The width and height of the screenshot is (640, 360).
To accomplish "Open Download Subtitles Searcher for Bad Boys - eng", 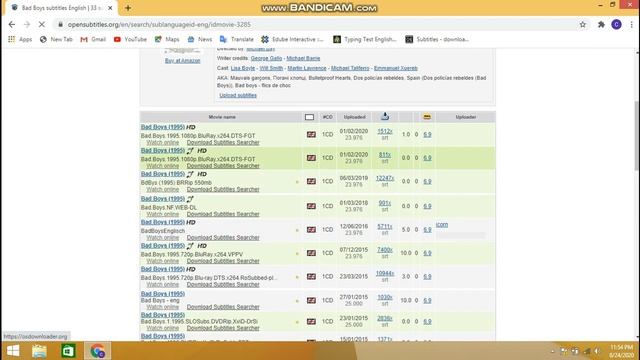I will tap(223, 307).
